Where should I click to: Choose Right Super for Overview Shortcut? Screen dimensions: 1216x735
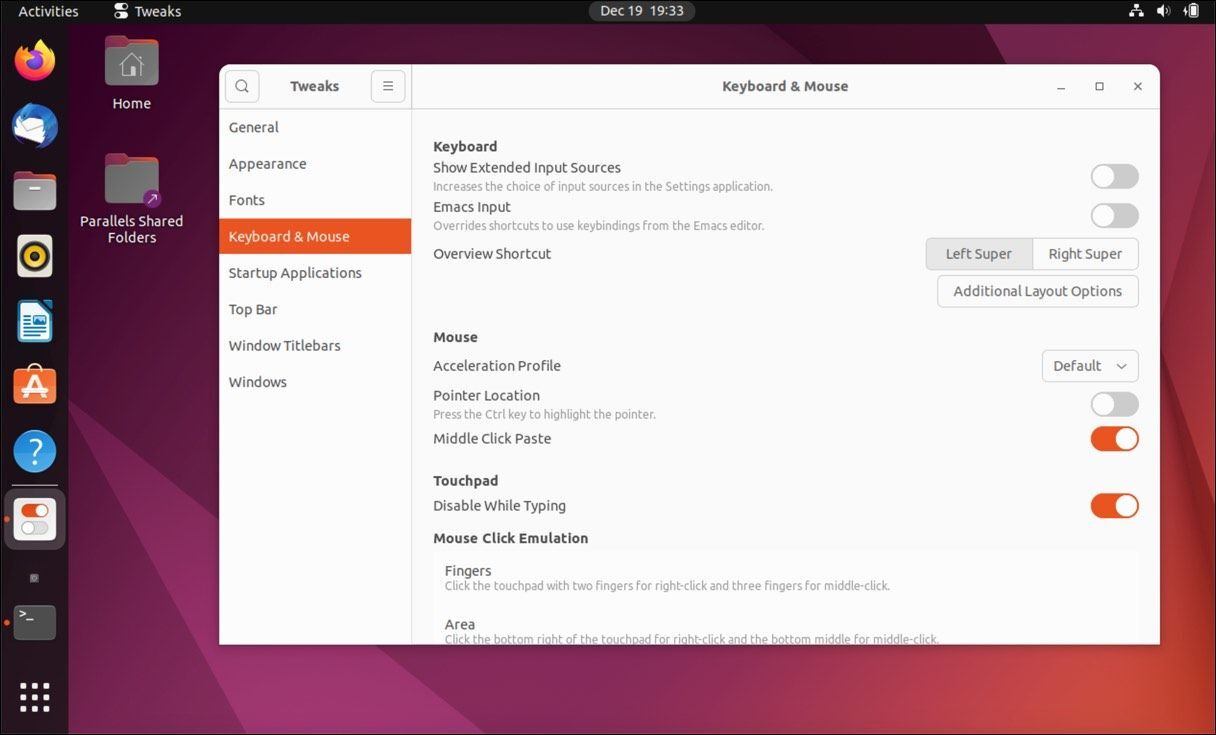[x=1085, y=254]
